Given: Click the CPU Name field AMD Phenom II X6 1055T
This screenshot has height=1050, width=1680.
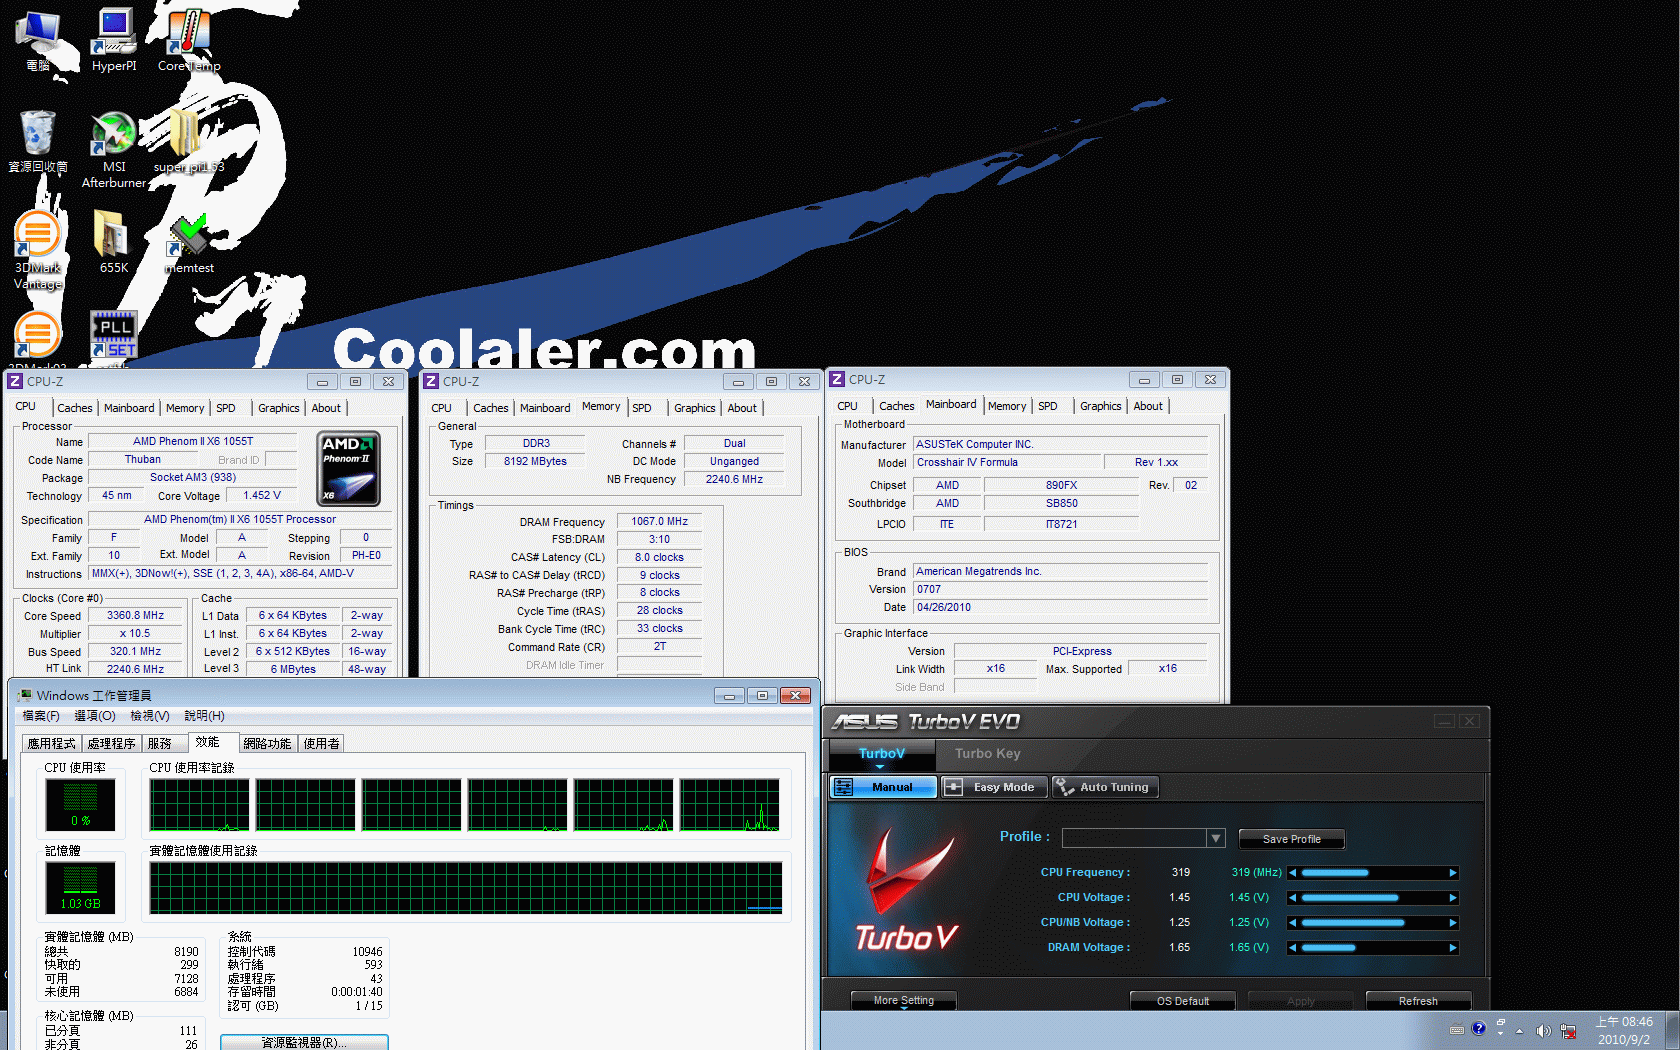Looking at the screenshot, I should click(193, 441).
